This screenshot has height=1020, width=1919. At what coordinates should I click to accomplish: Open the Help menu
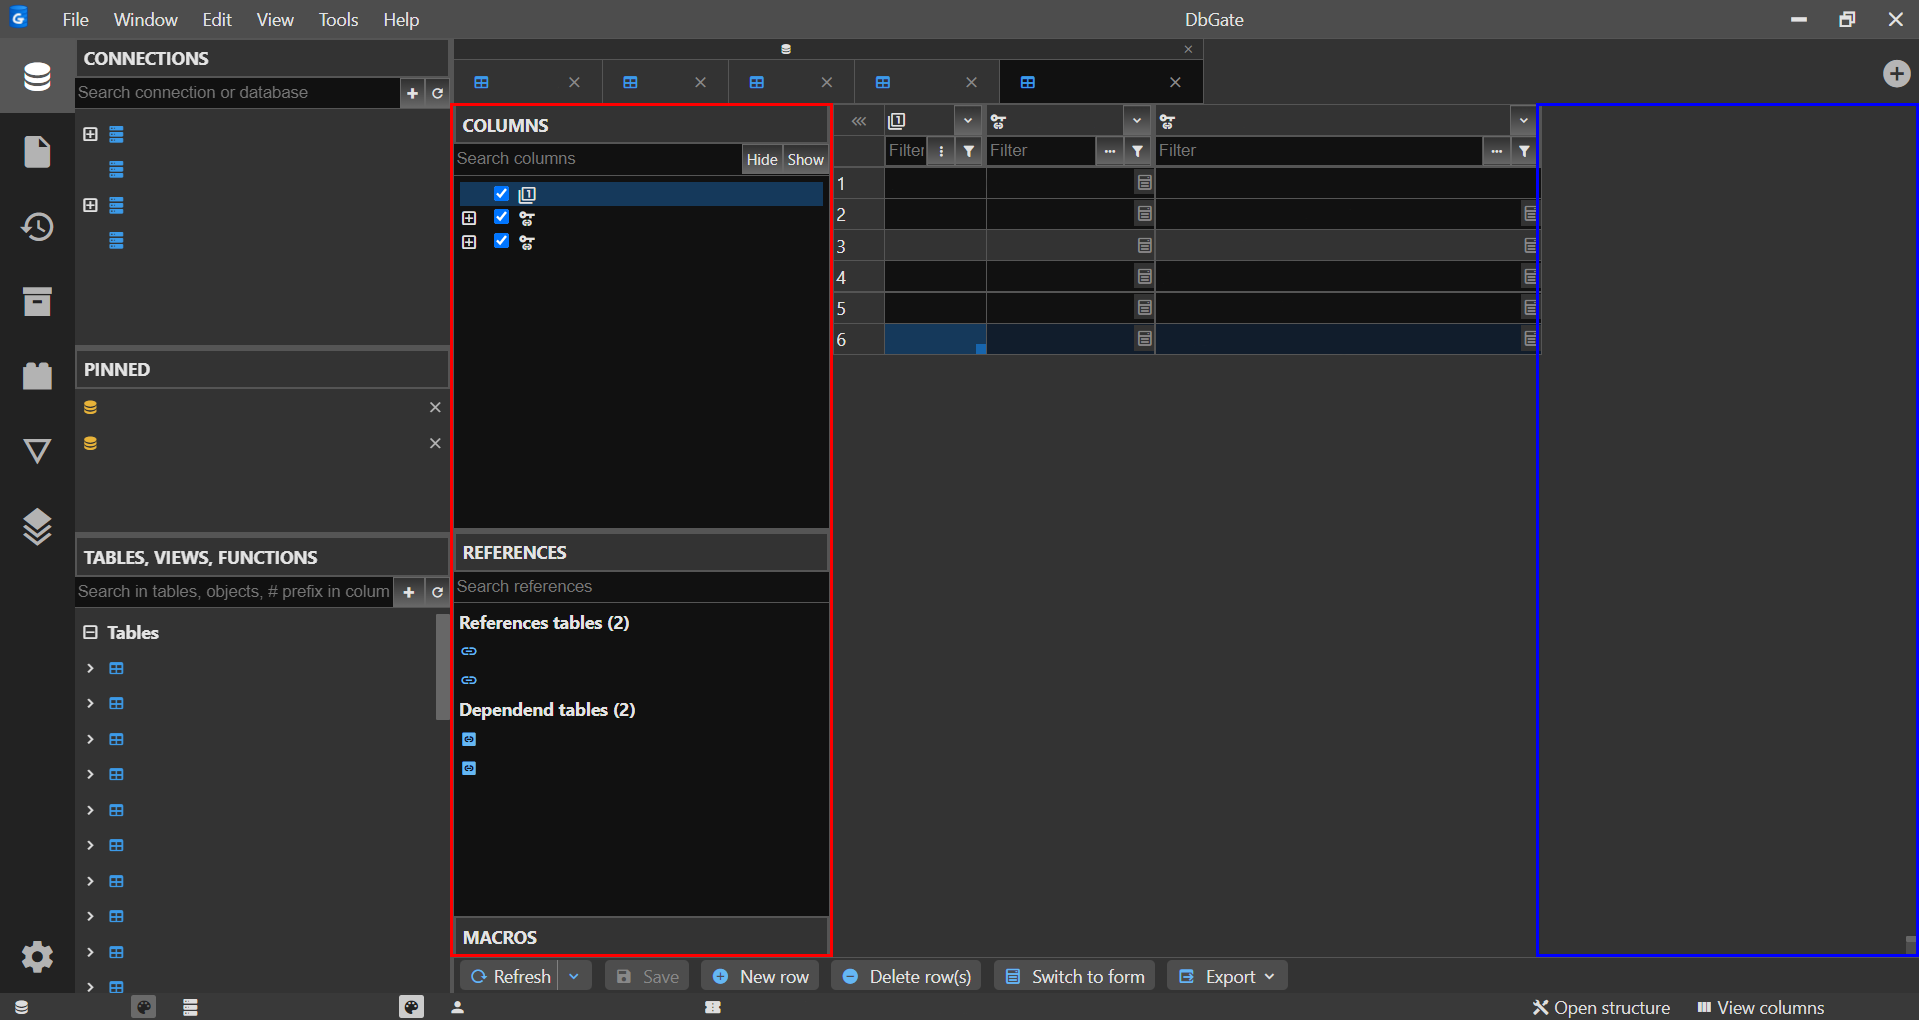coord(401,20)
